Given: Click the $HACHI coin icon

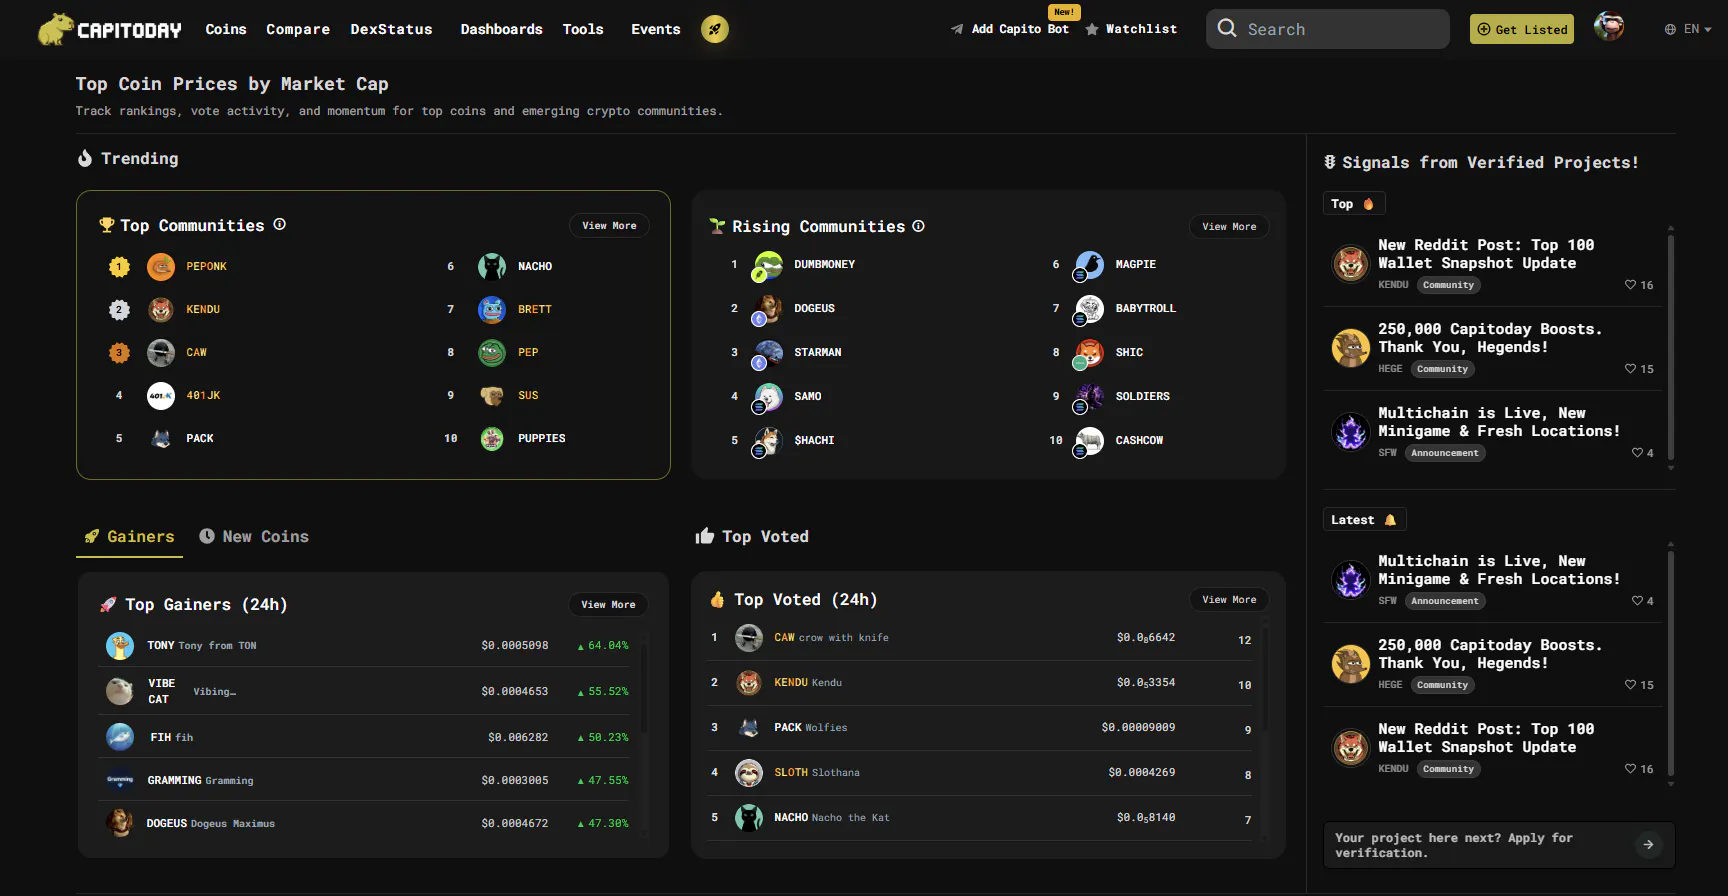Looking at the screenshot, I should pyautogui.click(x=768, y=441).
